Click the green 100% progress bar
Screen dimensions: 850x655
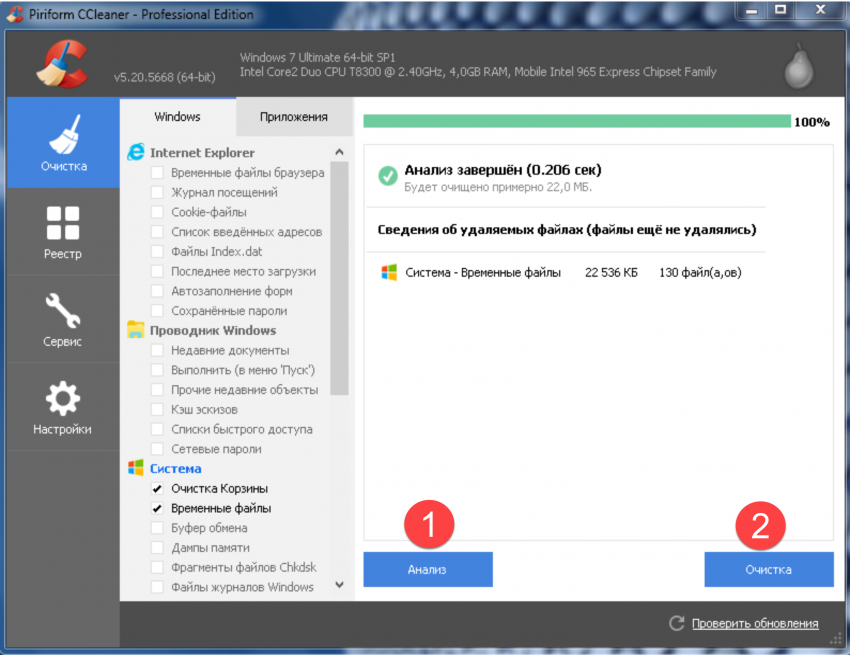tap(577, 121)
